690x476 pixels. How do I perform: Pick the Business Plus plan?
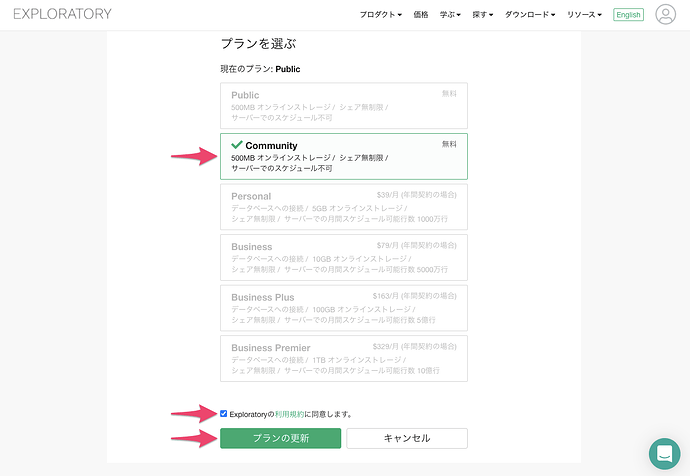click(344, 308)
